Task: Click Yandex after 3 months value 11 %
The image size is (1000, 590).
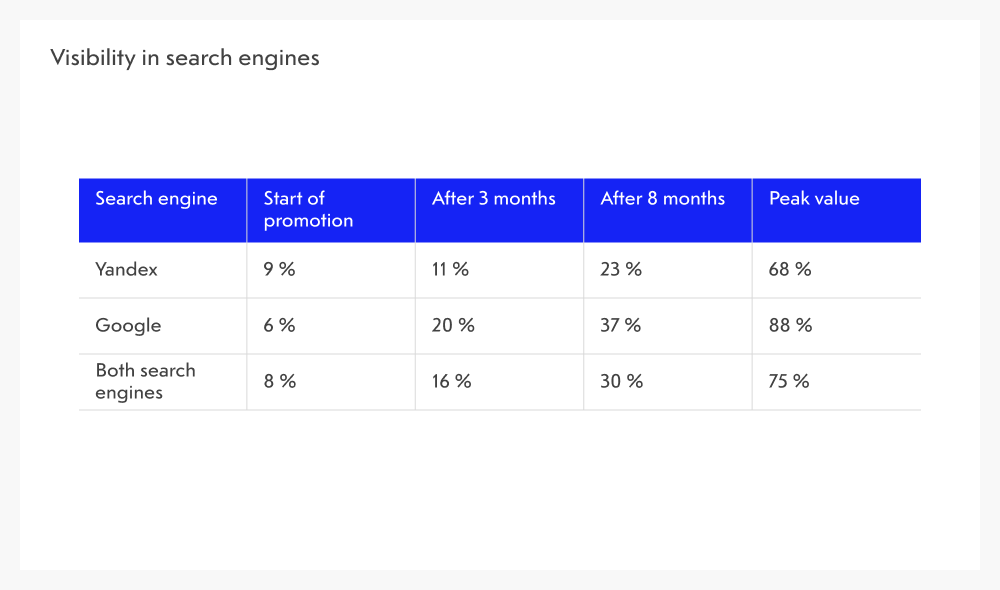Action: tap(450, 270)
